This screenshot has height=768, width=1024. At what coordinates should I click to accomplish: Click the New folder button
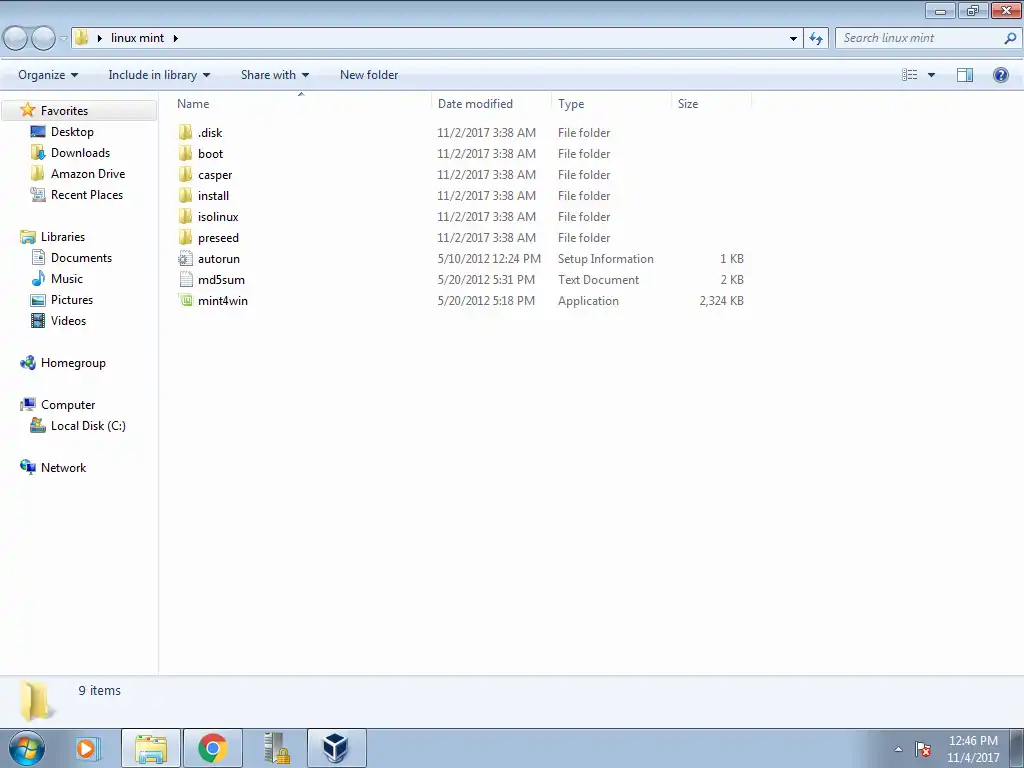369,75
